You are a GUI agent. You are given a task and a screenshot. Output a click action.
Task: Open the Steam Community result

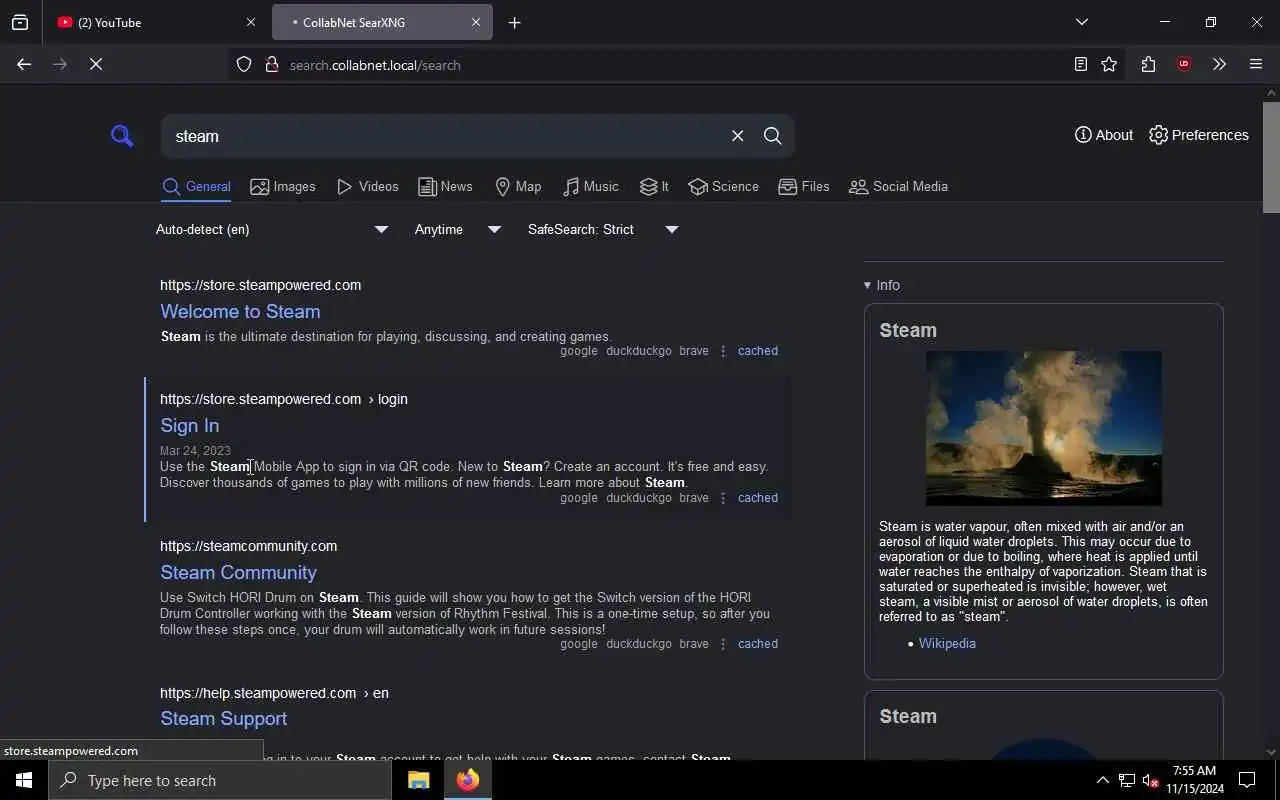tap(238, 573)
